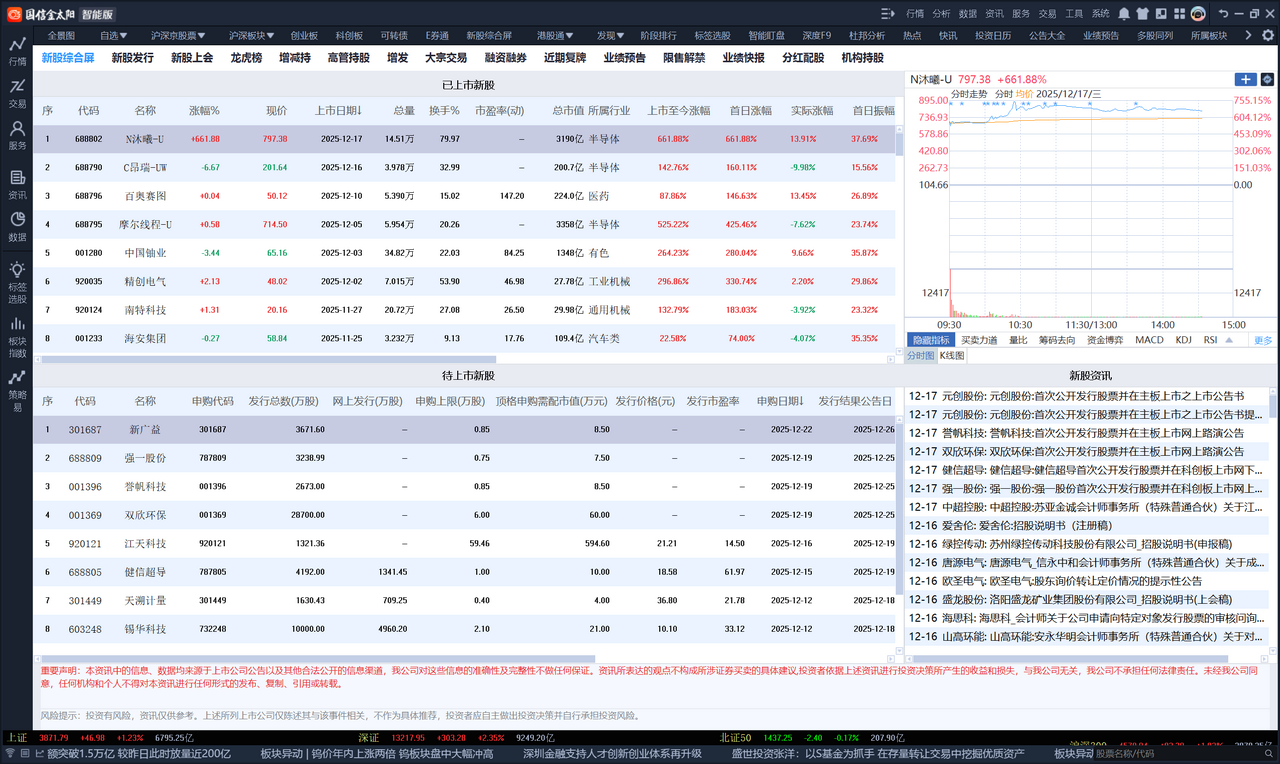Add N沐曦-U with the blue plus button
This screenshot has width=1280, height=764.
click(1246, 79)
